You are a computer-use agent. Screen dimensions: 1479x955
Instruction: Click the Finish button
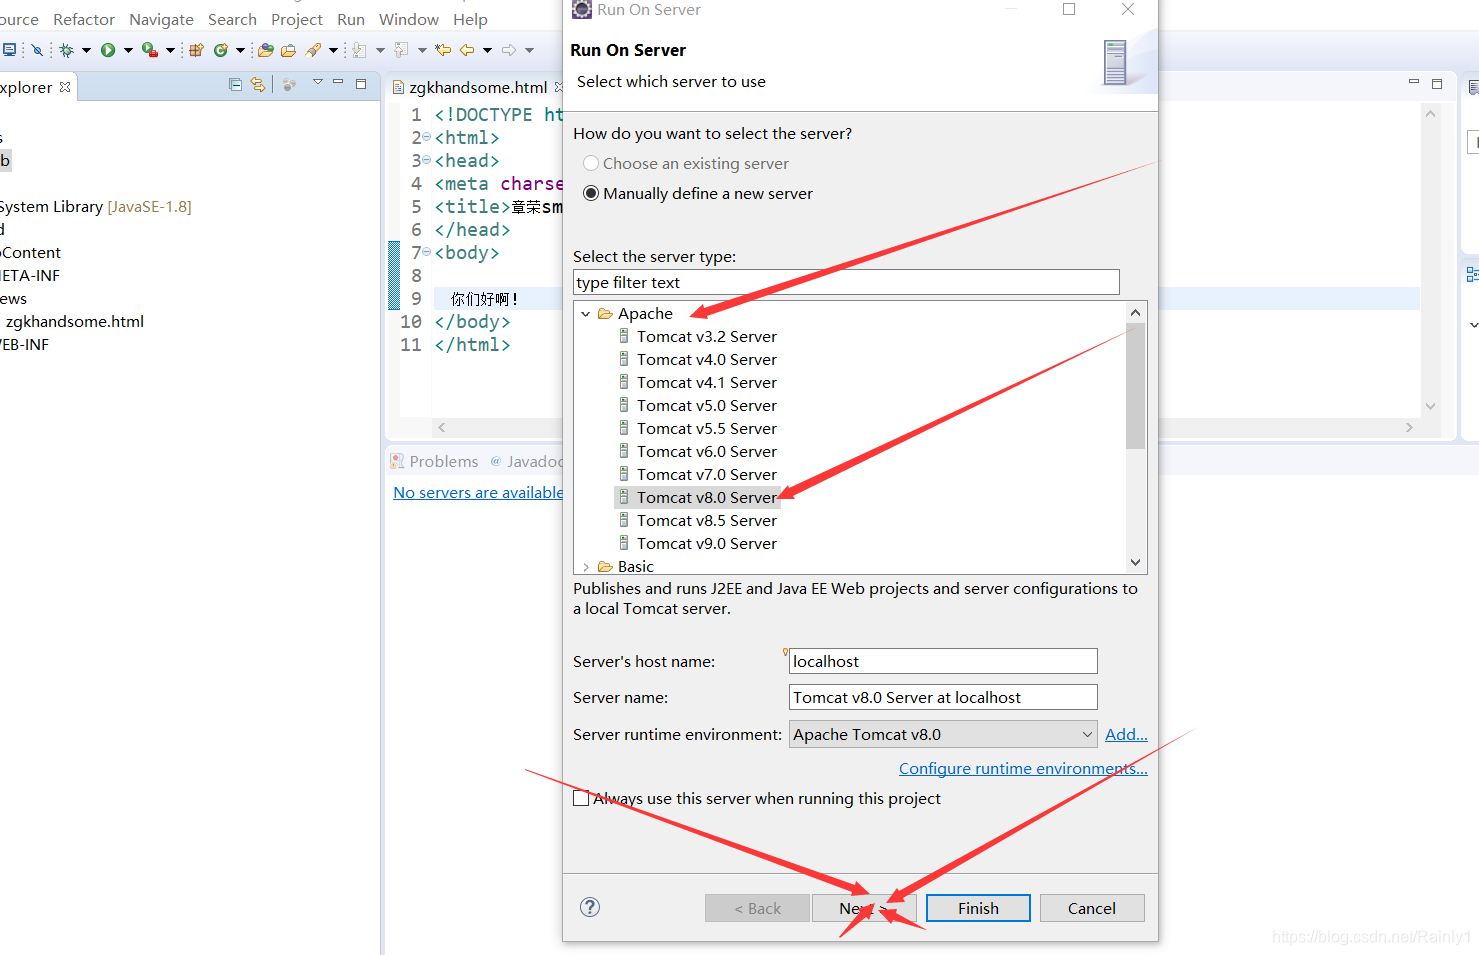[x=978, y=908]
